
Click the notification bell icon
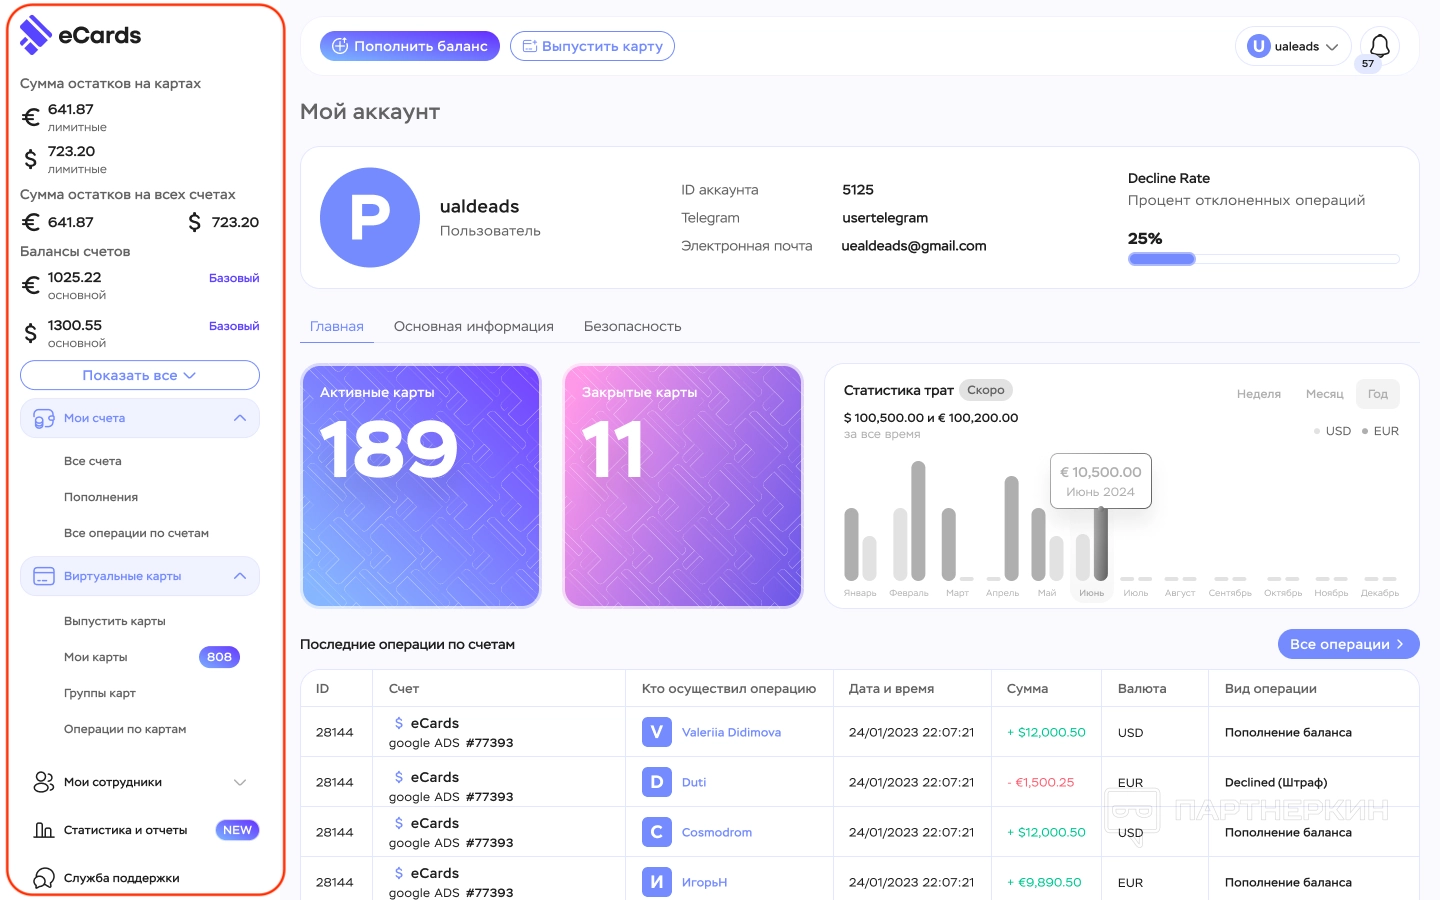click(x=1379, y=46)
